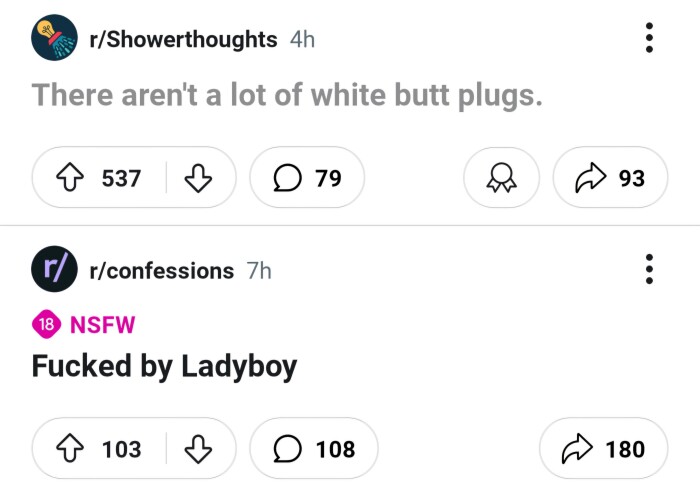Click the NSFW tag label
This screenshot has width=700, height=489.
click(102, 325)
